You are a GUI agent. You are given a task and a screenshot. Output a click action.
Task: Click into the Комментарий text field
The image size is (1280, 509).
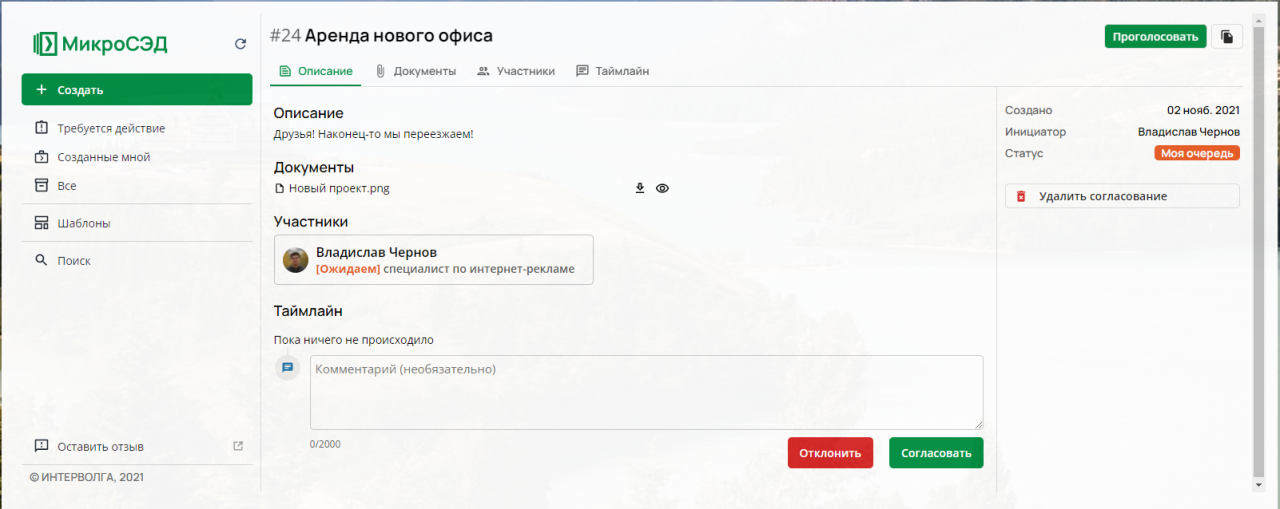[x=646, y=392]
